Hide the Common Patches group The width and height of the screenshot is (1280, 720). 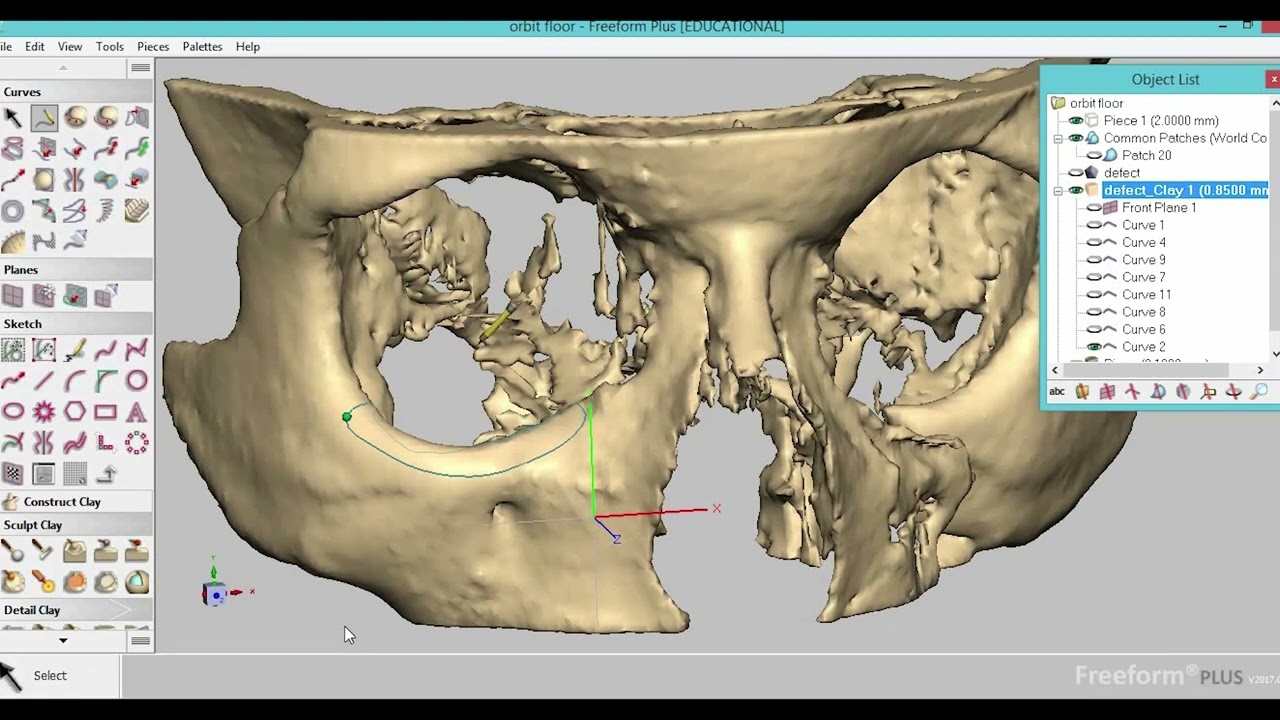click(x=1075, y=138)
